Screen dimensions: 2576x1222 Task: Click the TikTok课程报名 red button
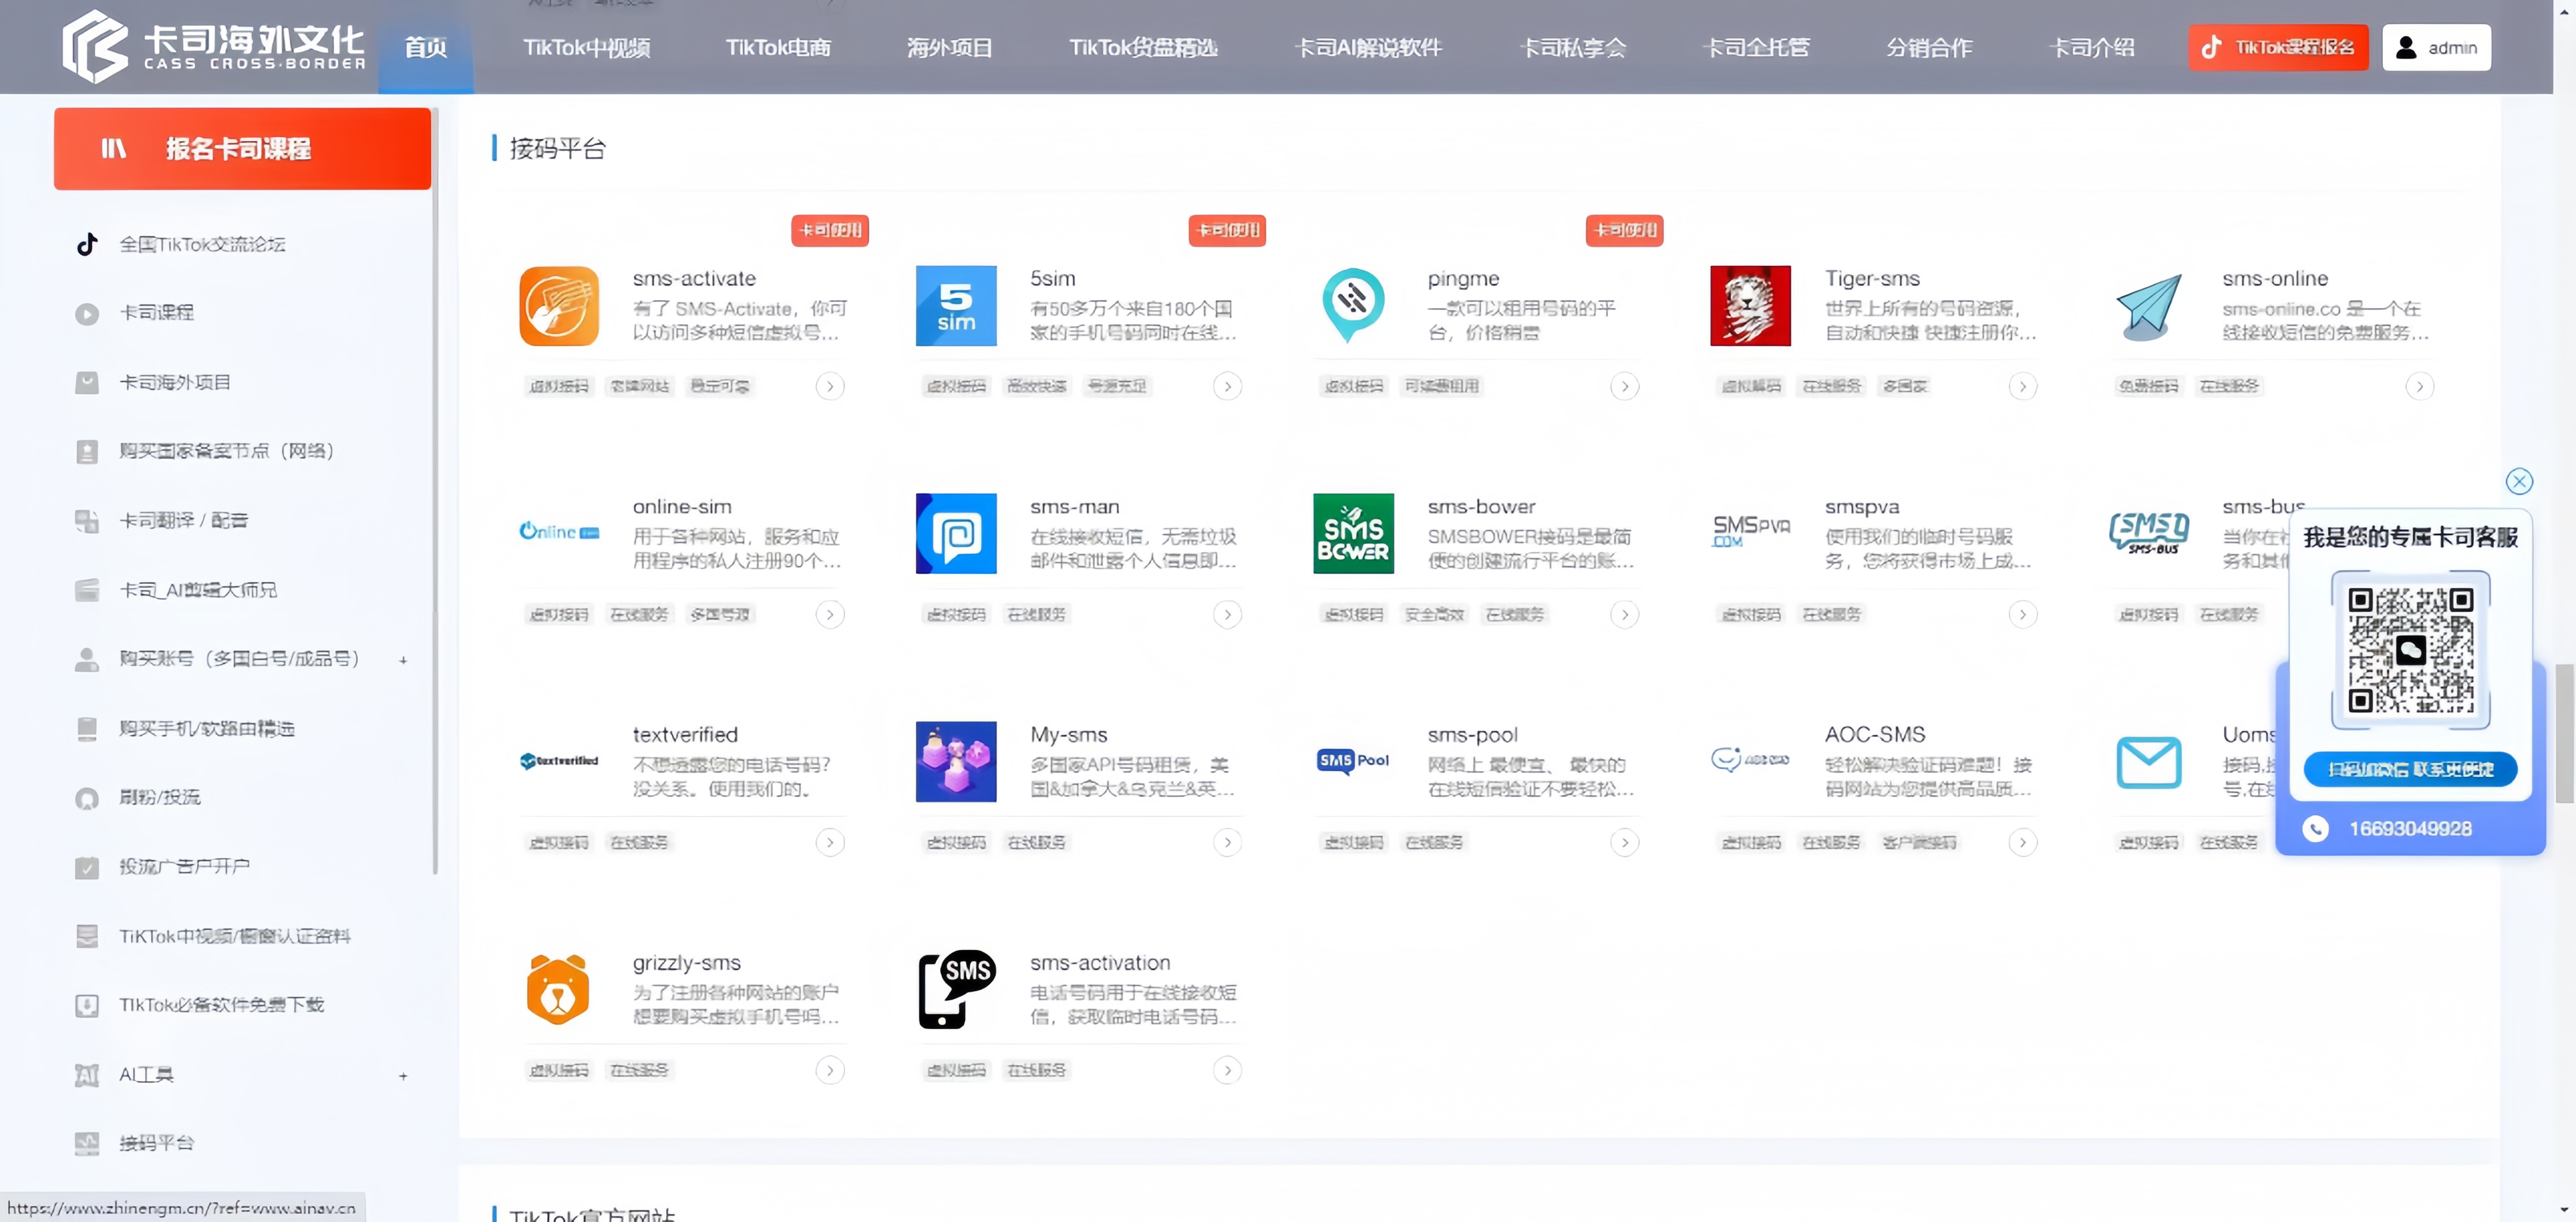tap(2278, 47)
